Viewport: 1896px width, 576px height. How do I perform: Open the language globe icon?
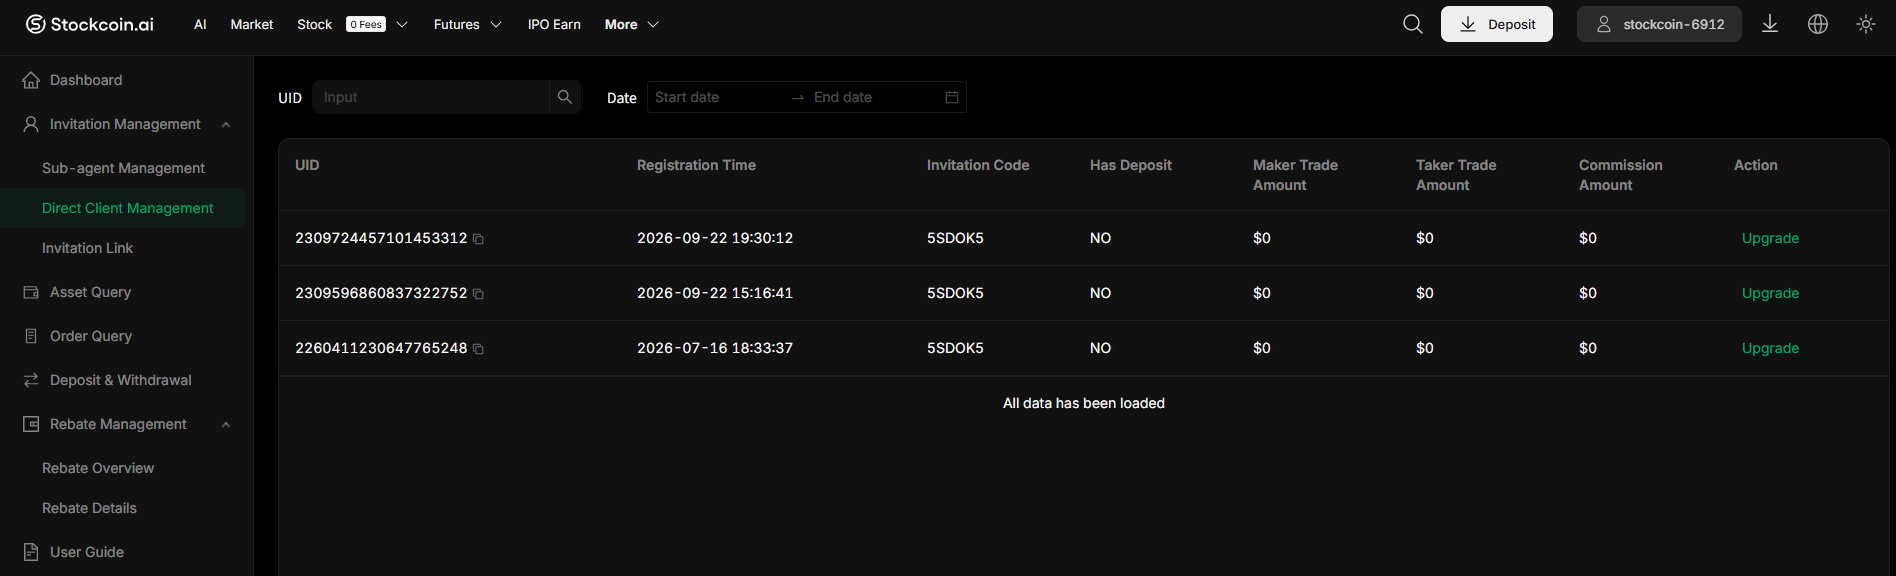[1818, 24]
